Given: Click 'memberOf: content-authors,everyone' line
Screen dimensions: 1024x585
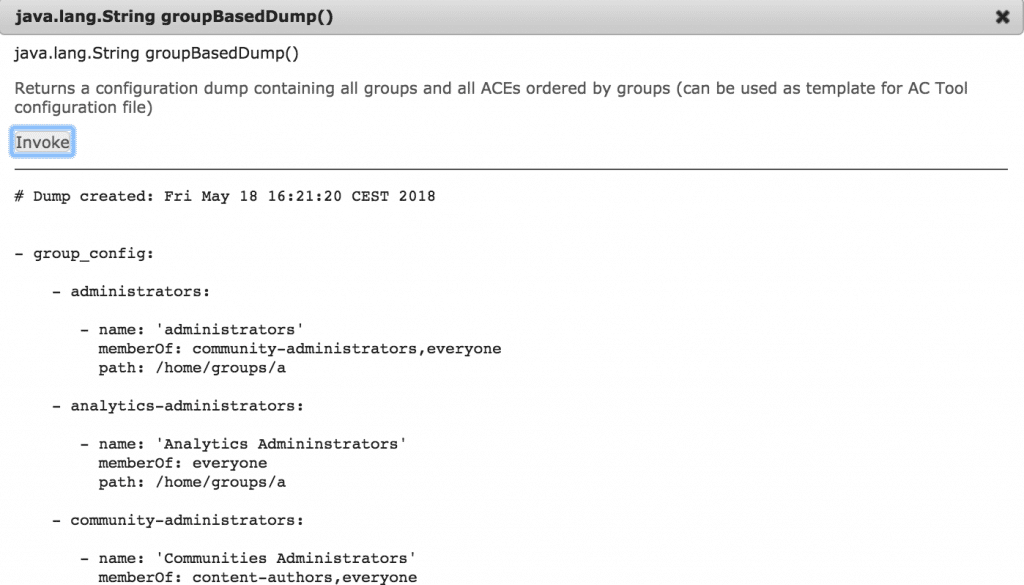Looking at the screenshot, I should pos(257,577).
